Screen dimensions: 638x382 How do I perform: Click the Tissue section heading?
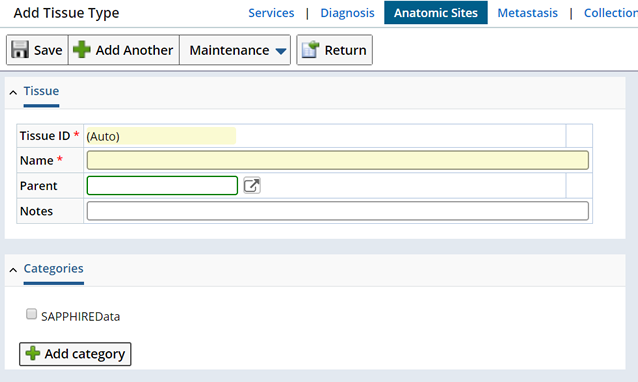[41, 91]
